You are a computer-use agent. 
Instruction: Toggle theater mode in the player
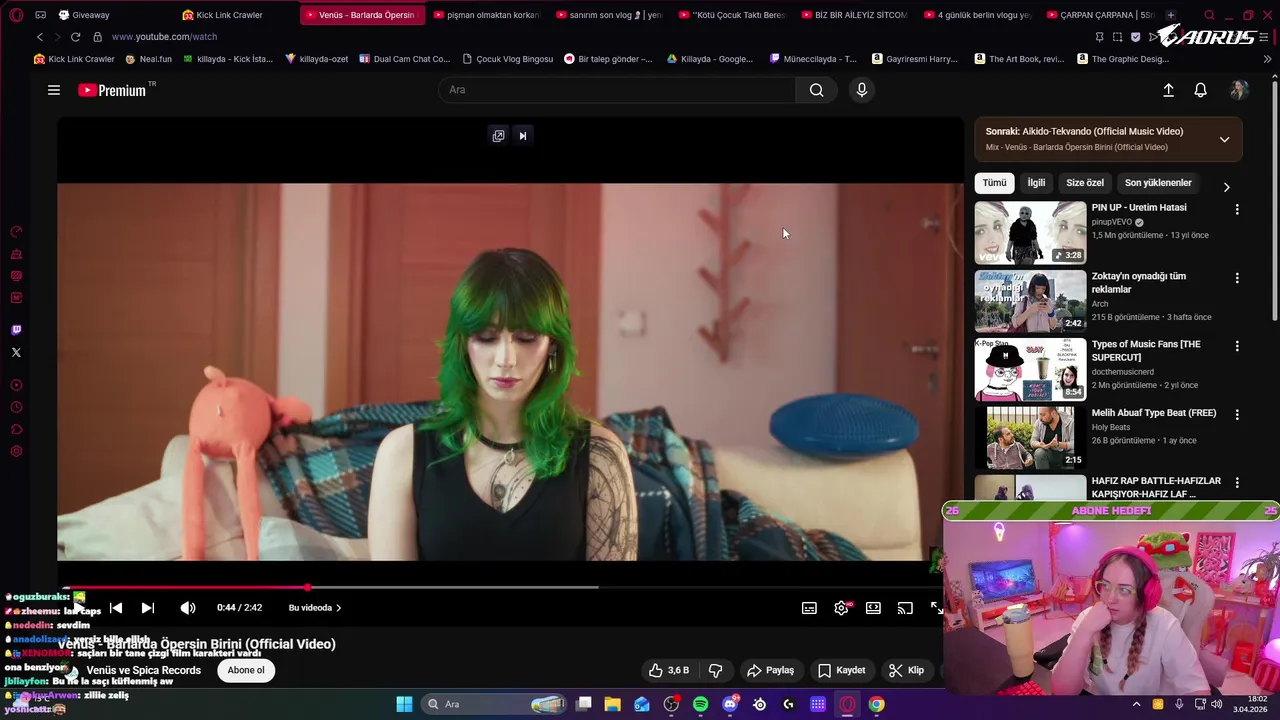point(873,608)
